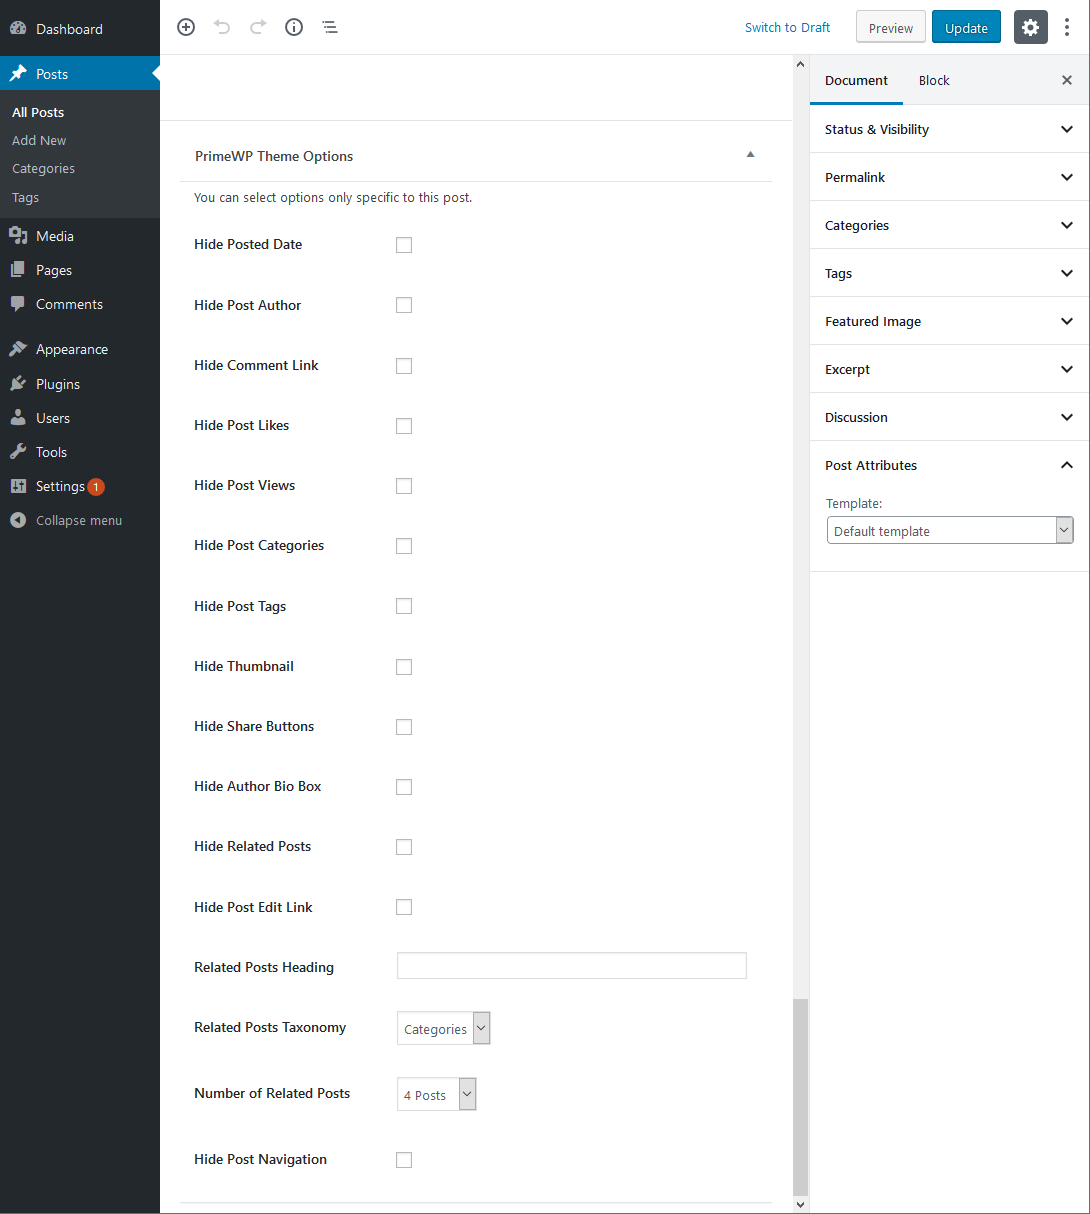The image size is (1090, 1214).
Task: Click the editor vertical scrollbar thumb
Action: click(800, 1096)
